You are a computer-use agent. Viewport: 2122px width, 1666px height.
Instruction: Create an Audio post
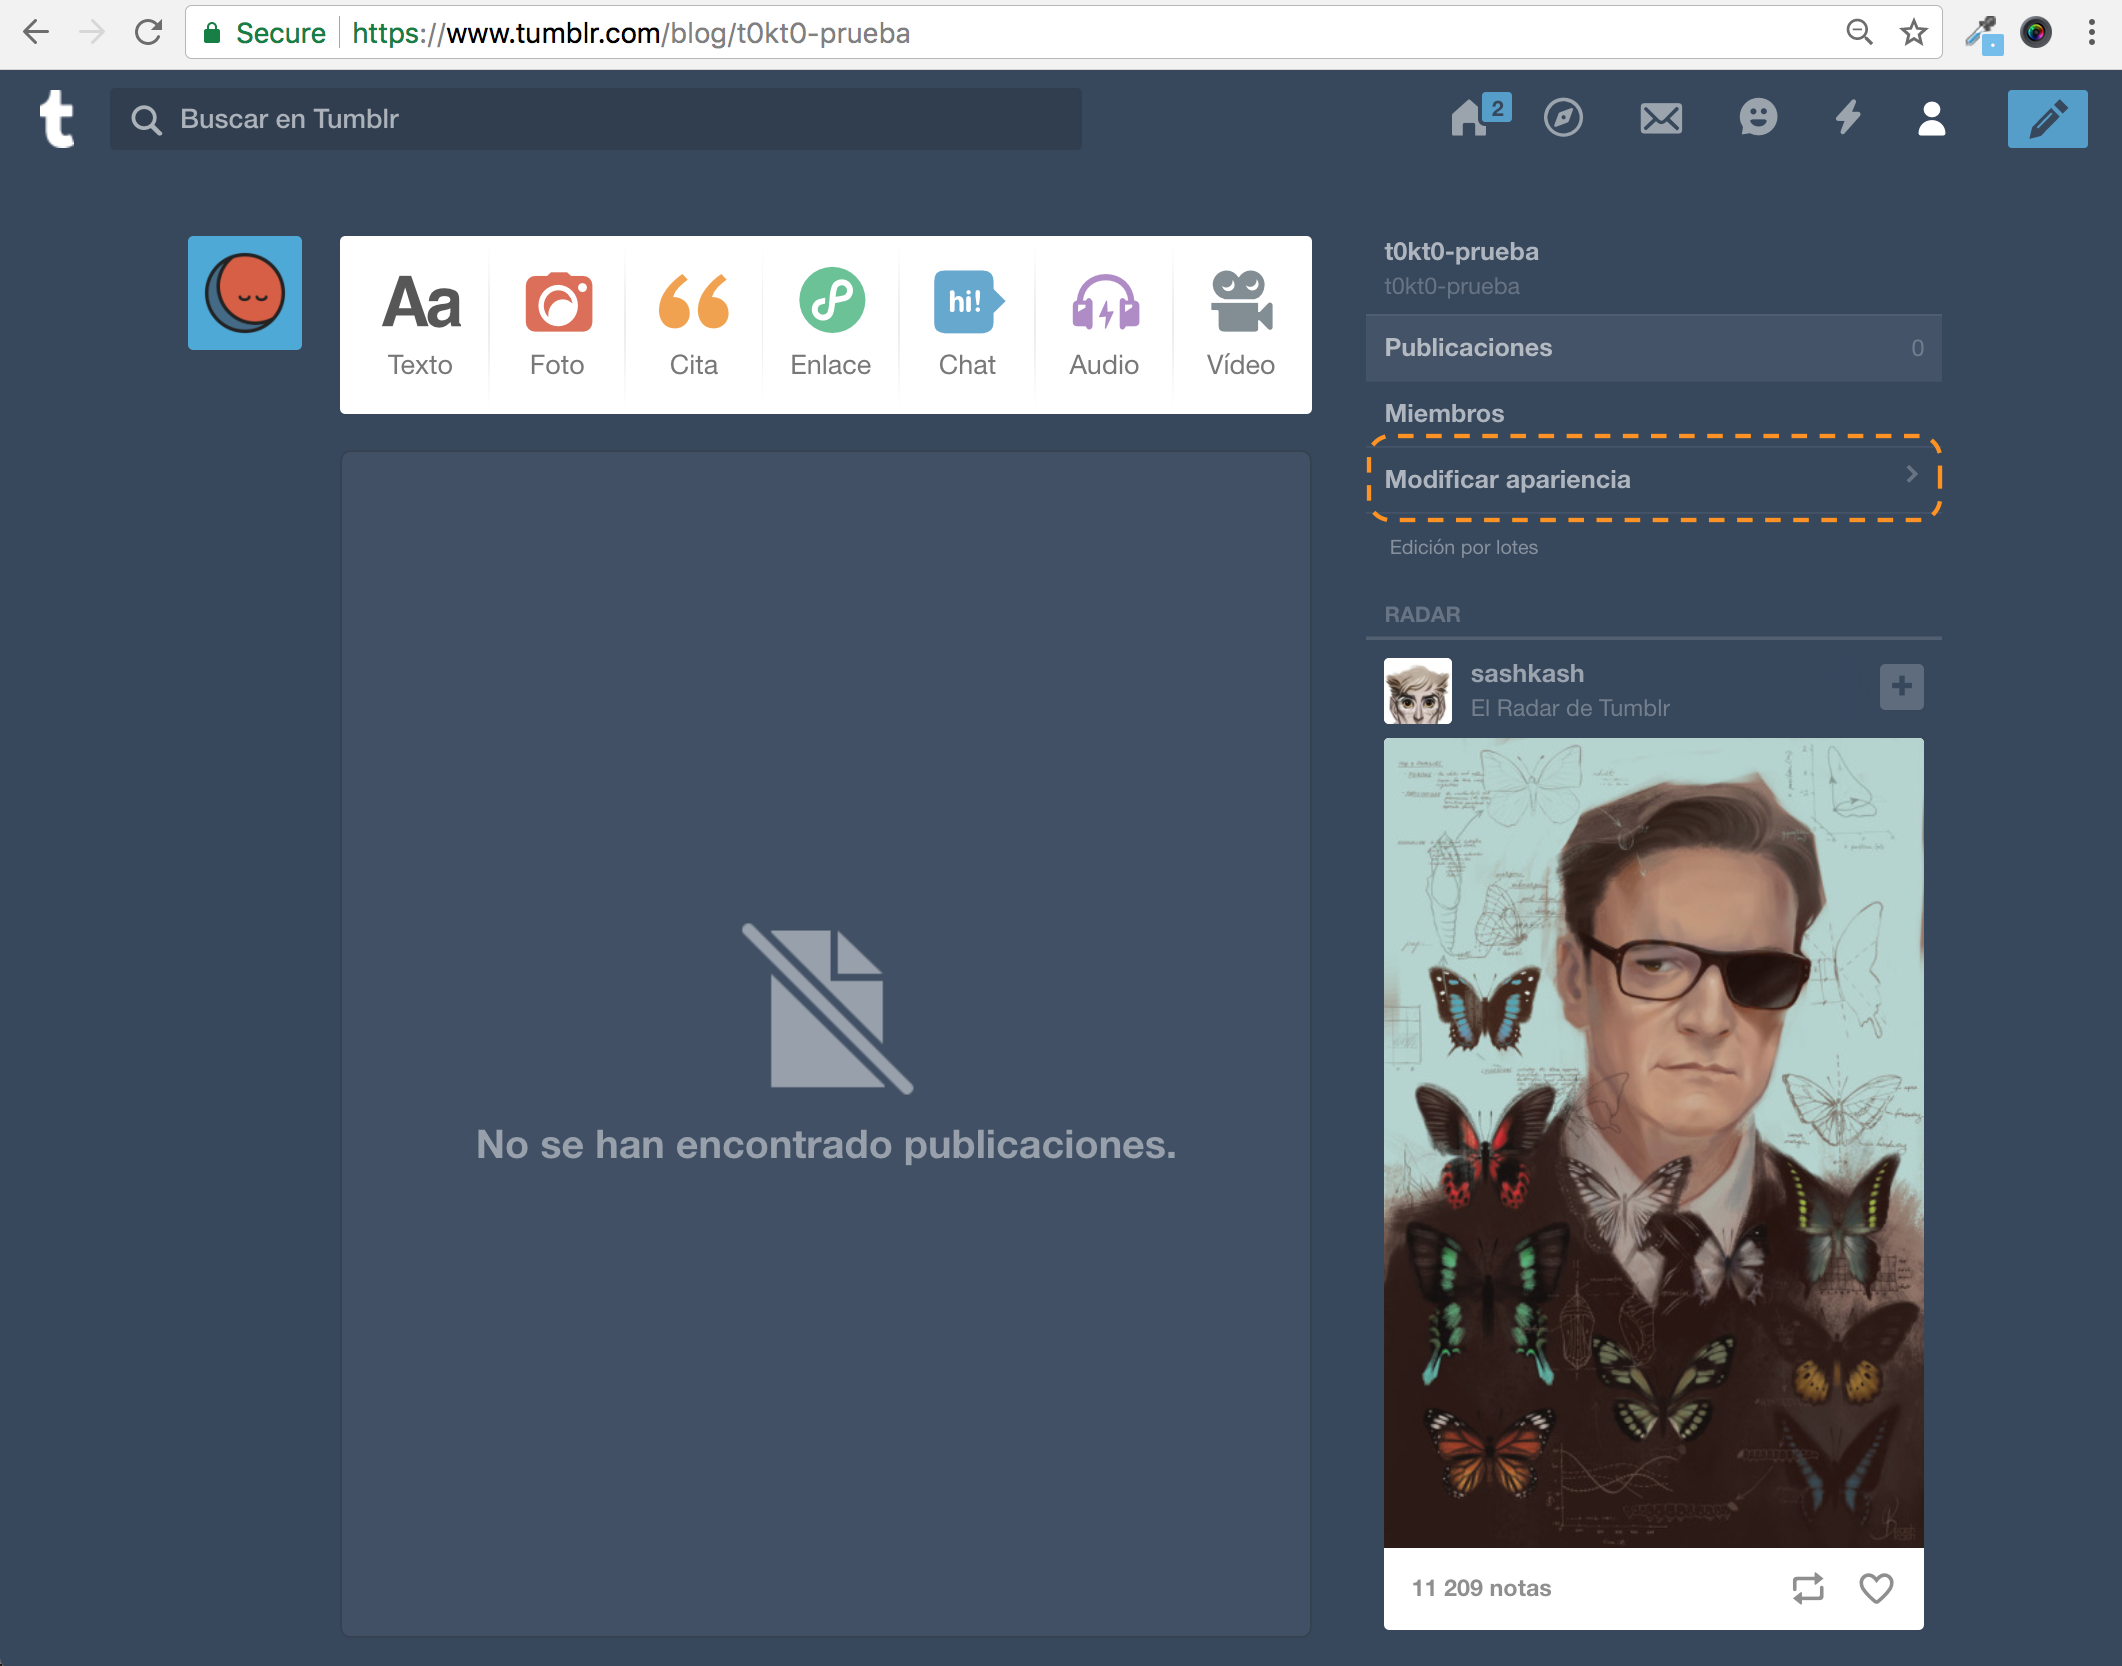[1104, 325]
